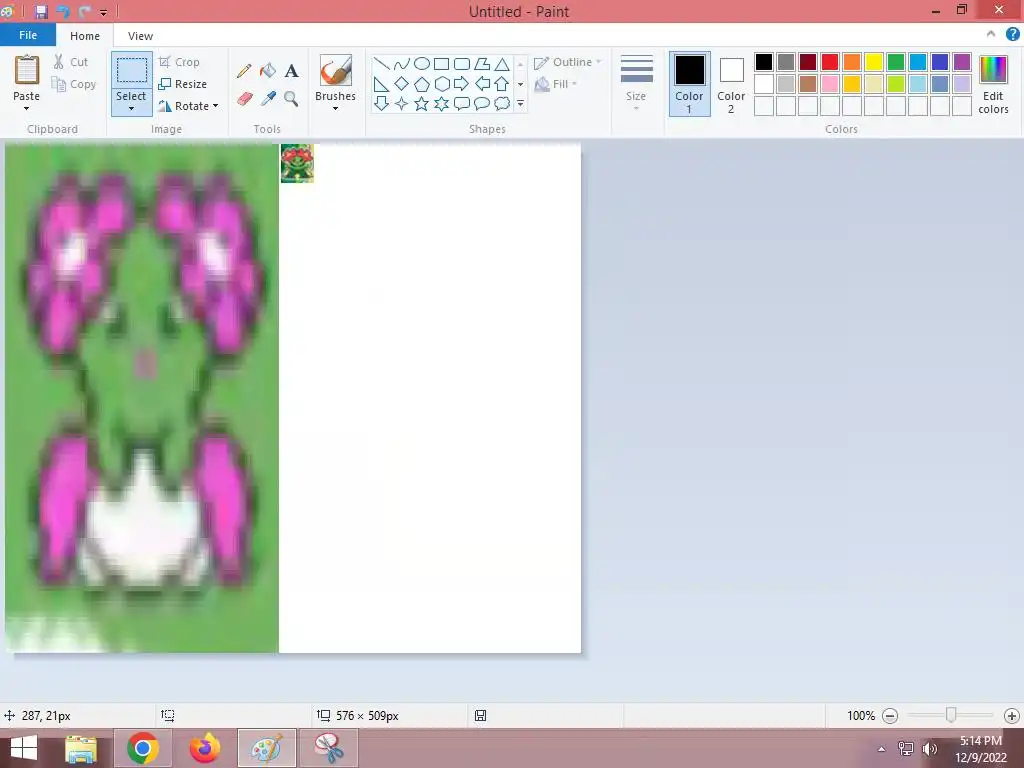Activate Color 2 background box
The height and width of the screenshot is (768, 1024).
click(x=731, y=84)
